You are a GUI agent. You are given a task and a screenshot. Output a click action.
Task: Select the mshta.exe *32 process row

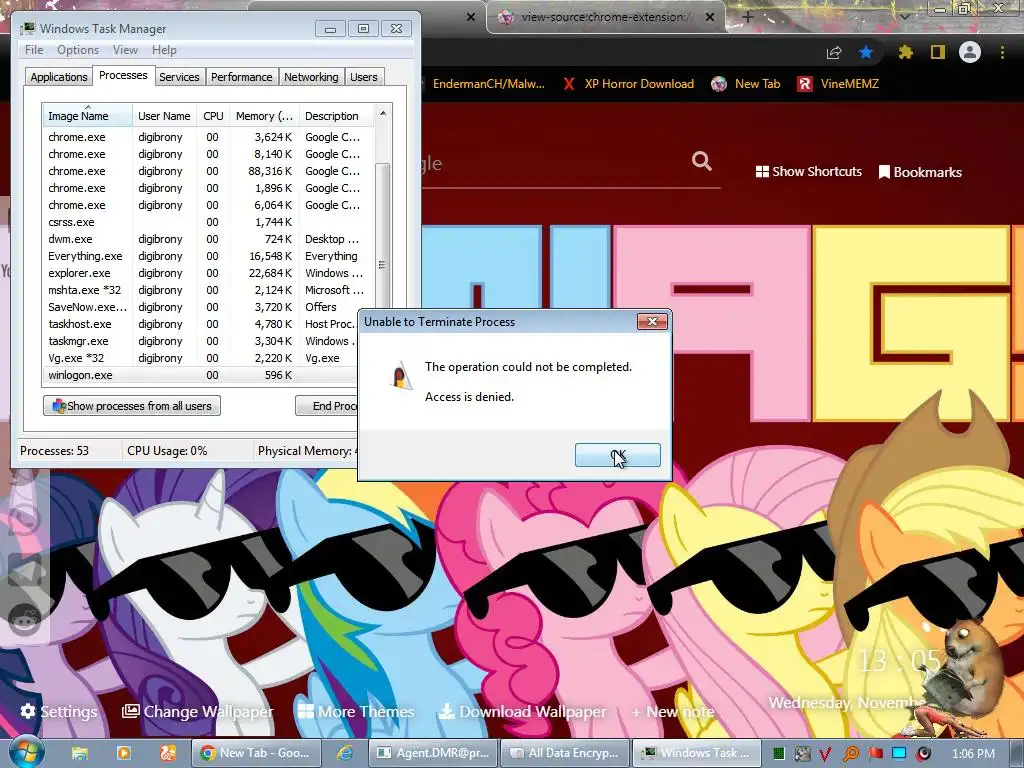(209, 290)
